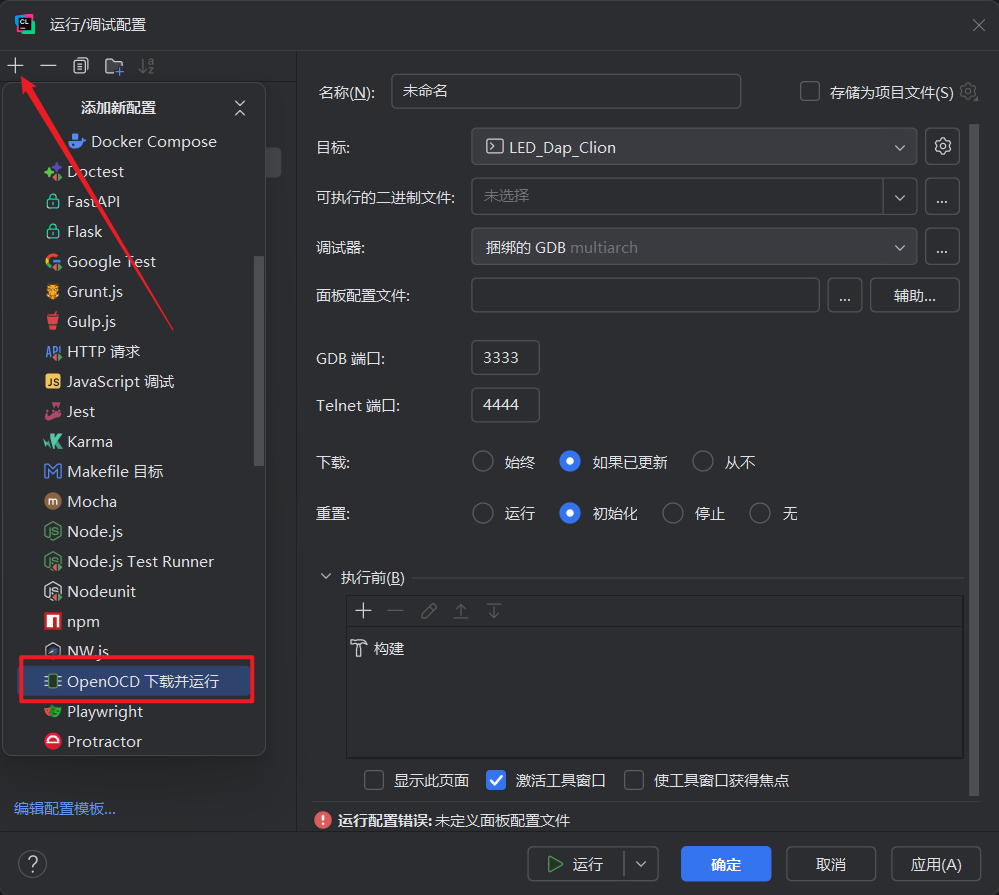
Task: Click the 运行 run button
Action: click(x=575, y=864)
